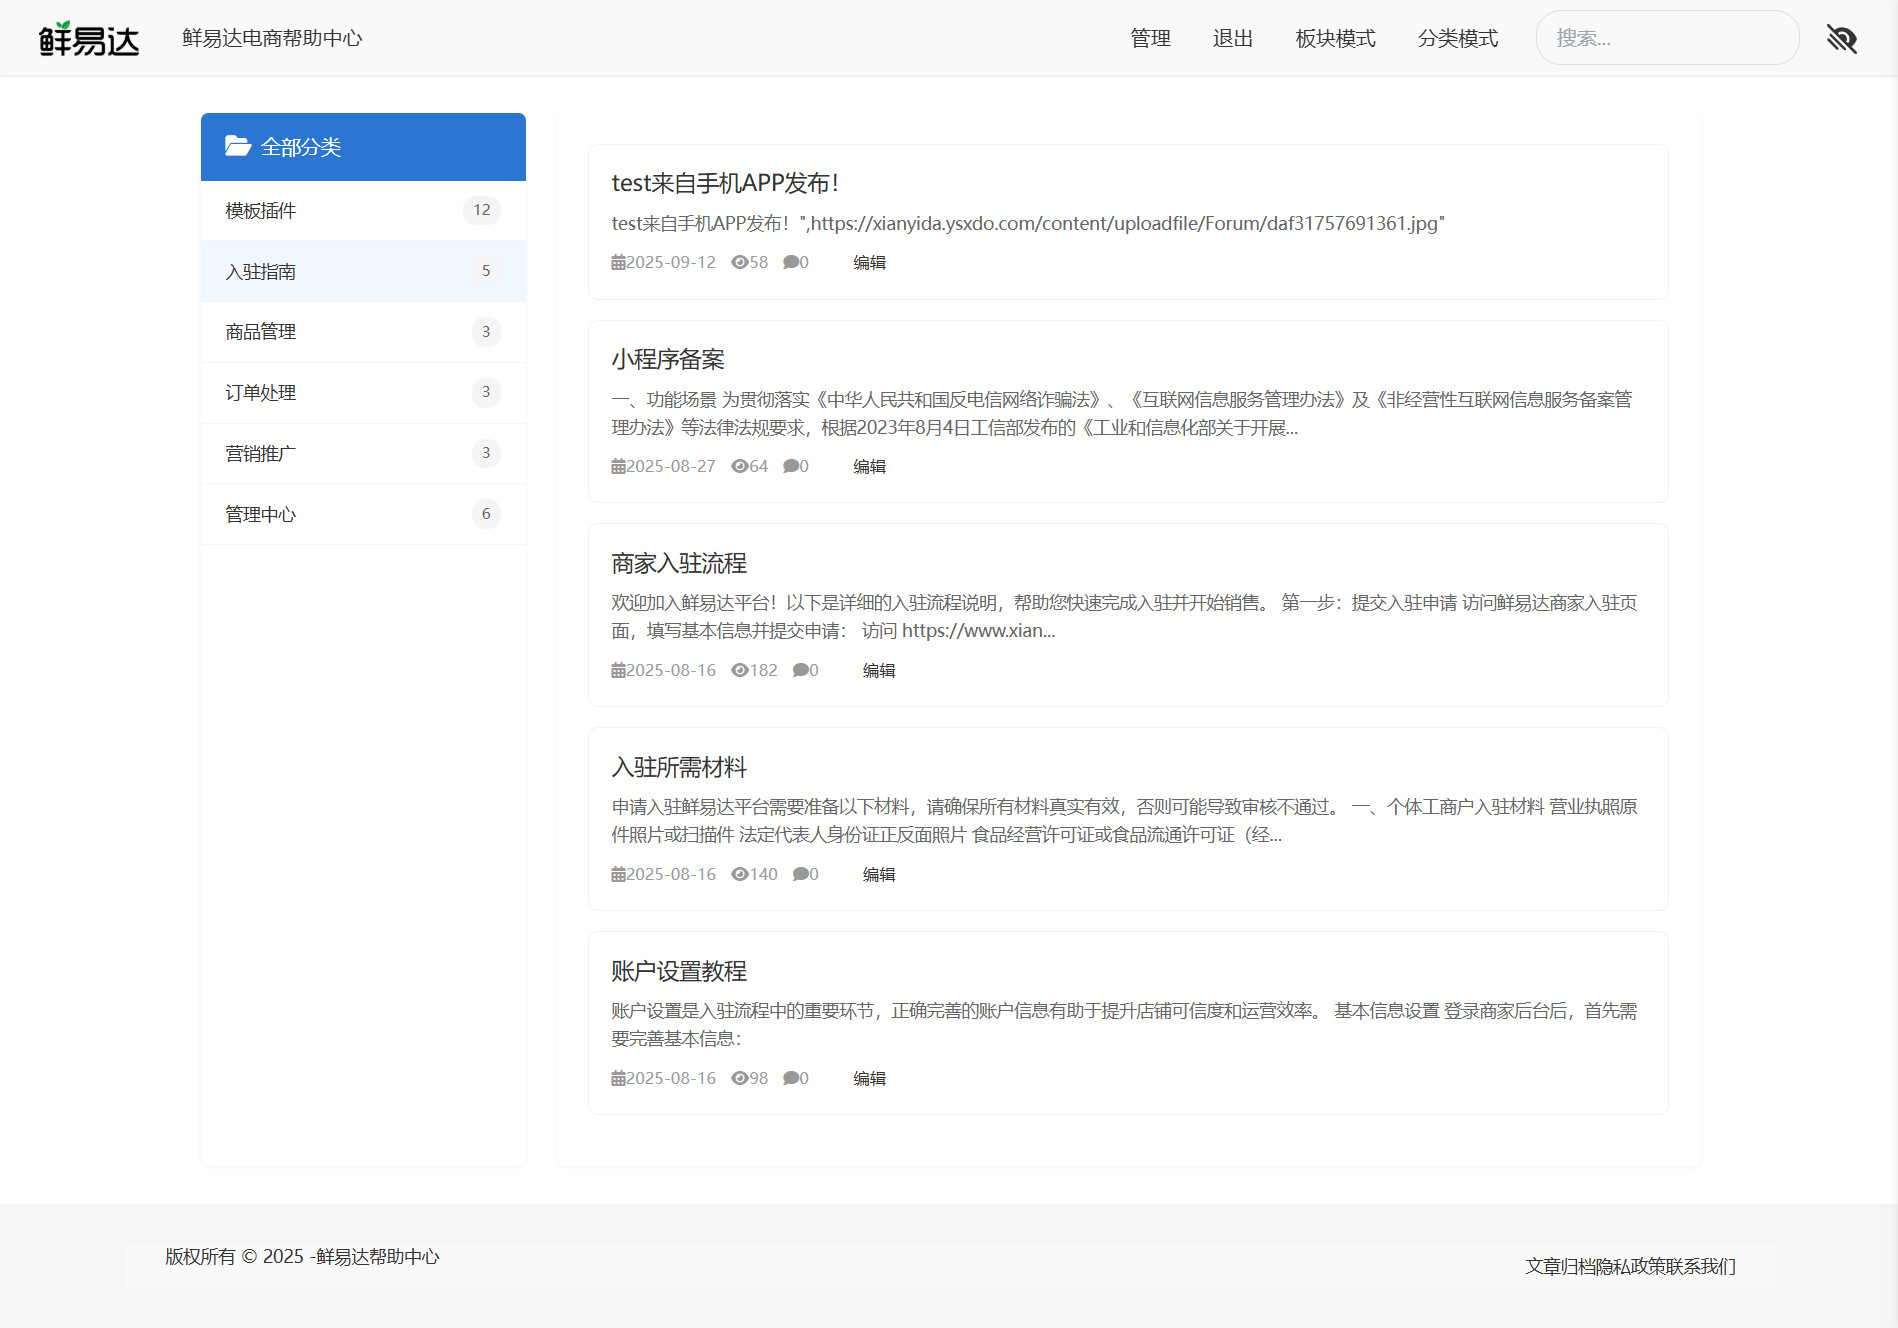The image size is (1898, 1328).
Task: Switch to 板块模式 view
Action: tap(1335, 39)
